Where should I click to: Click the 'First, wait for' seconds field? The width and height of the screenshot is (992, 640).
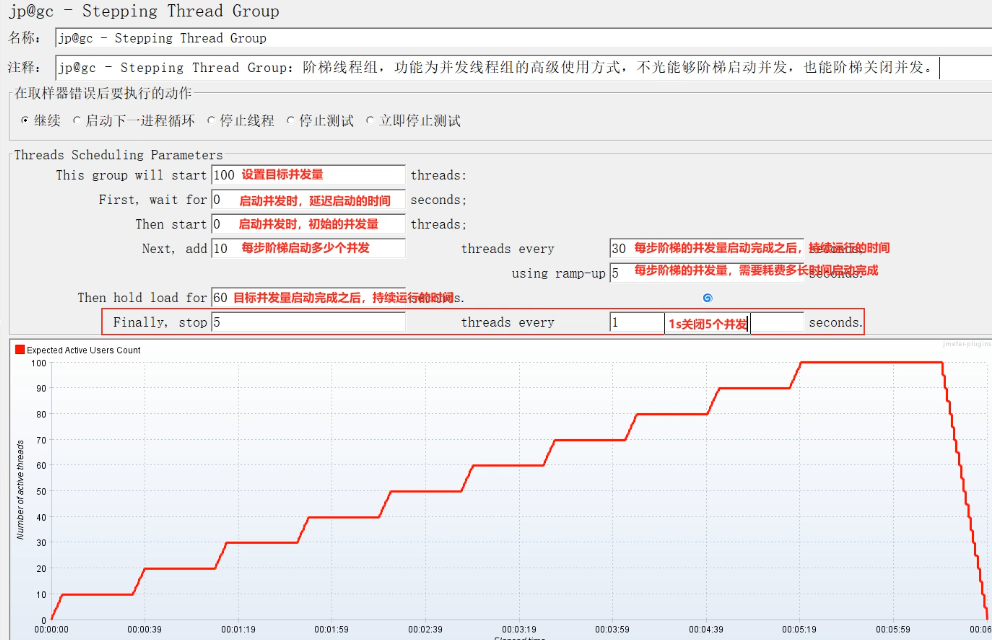[x=308, y=200]
